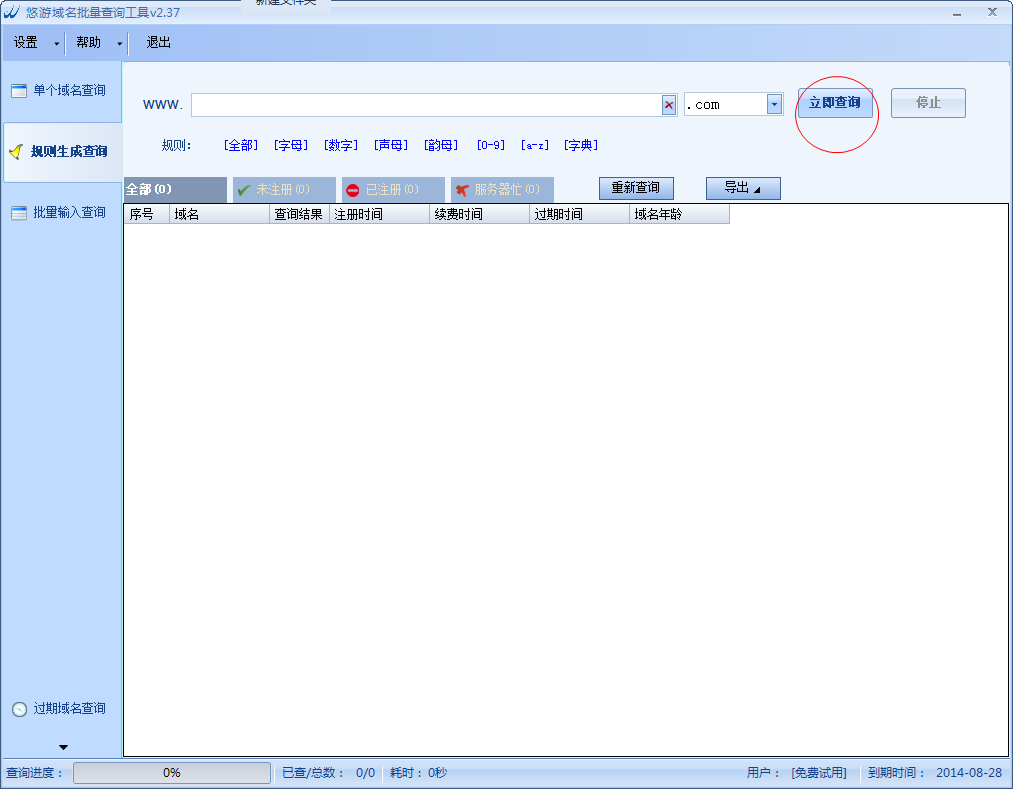This screenshot has width=1013, height=789.
Task: Show 已注册 (0) results tab
Action: pos(393,189)
